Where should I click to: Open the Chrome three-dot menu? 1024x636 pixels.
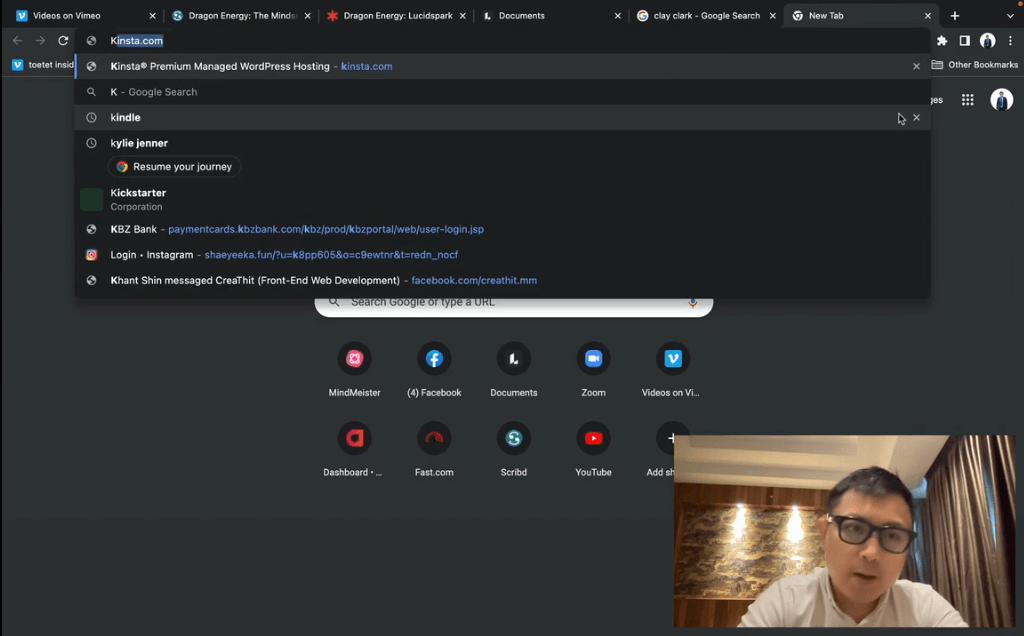(1010, 40)
